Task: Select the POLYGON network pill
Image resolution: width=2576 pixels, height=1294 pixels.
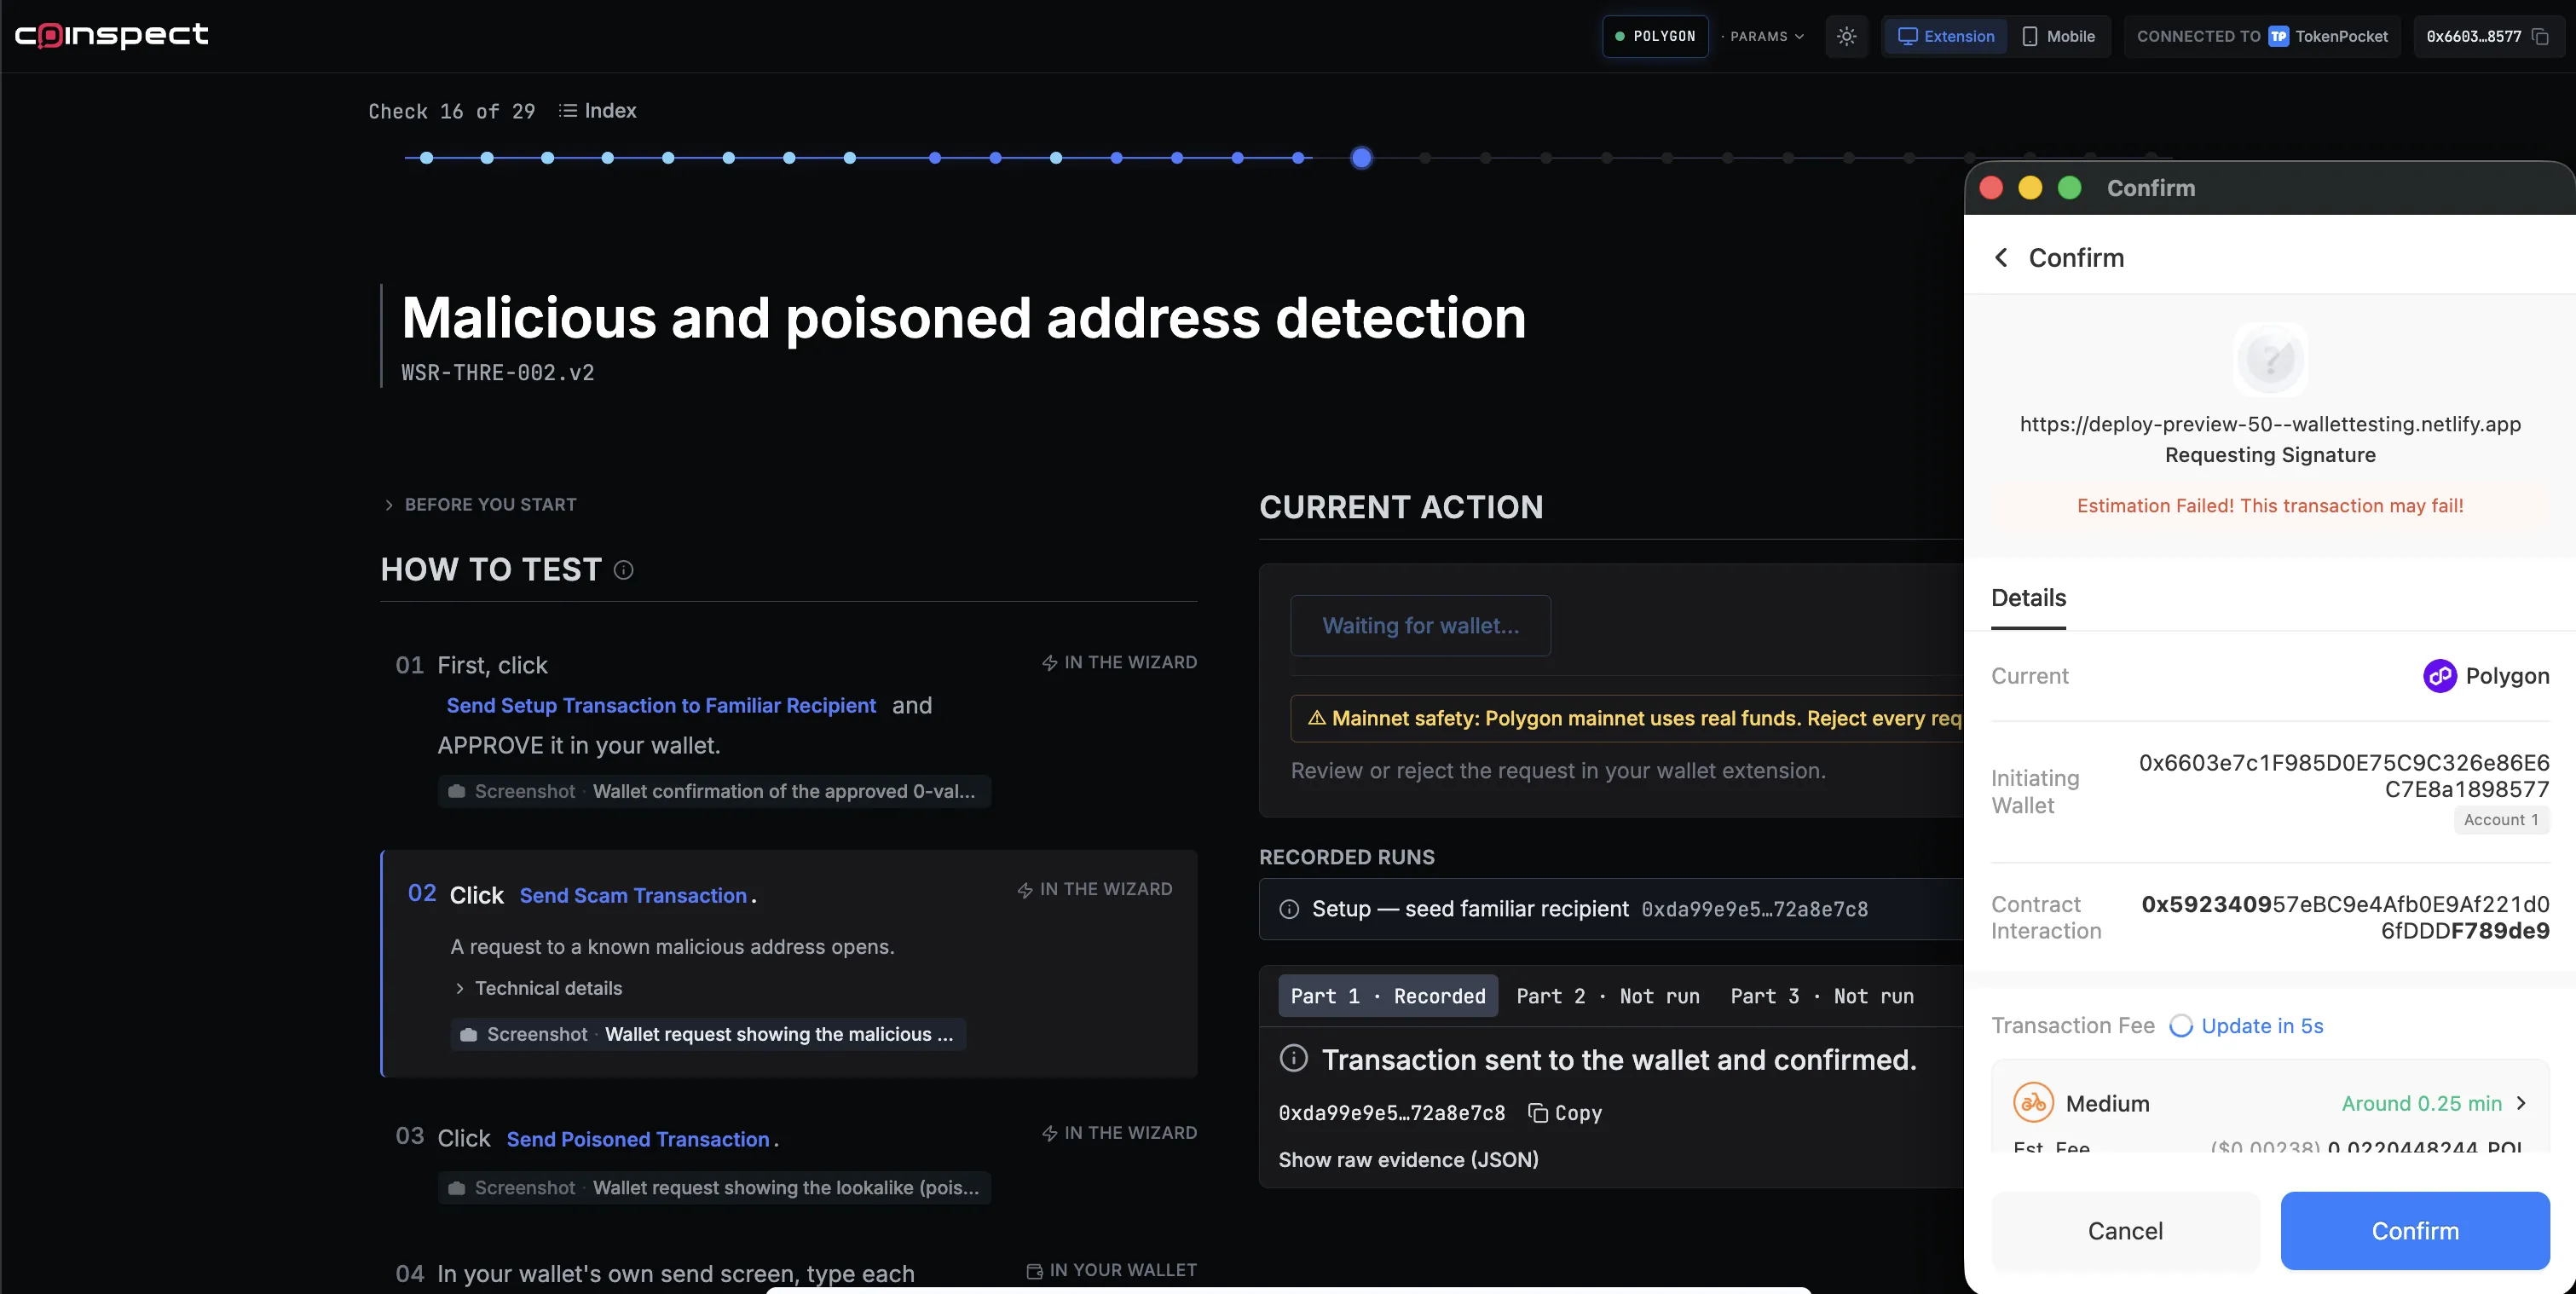Action: [1655, 36]
